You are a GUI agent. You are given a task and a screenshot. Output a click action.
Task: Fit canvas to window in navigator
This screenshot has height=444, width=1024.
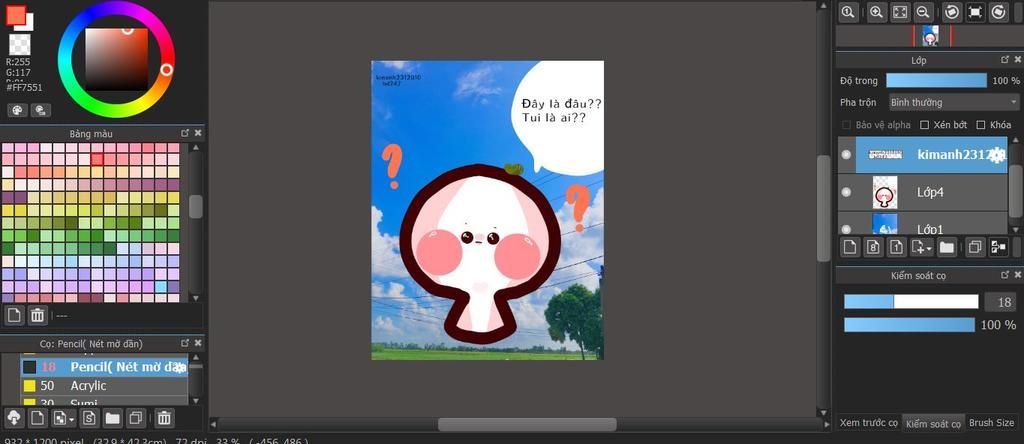click(900, 12)
